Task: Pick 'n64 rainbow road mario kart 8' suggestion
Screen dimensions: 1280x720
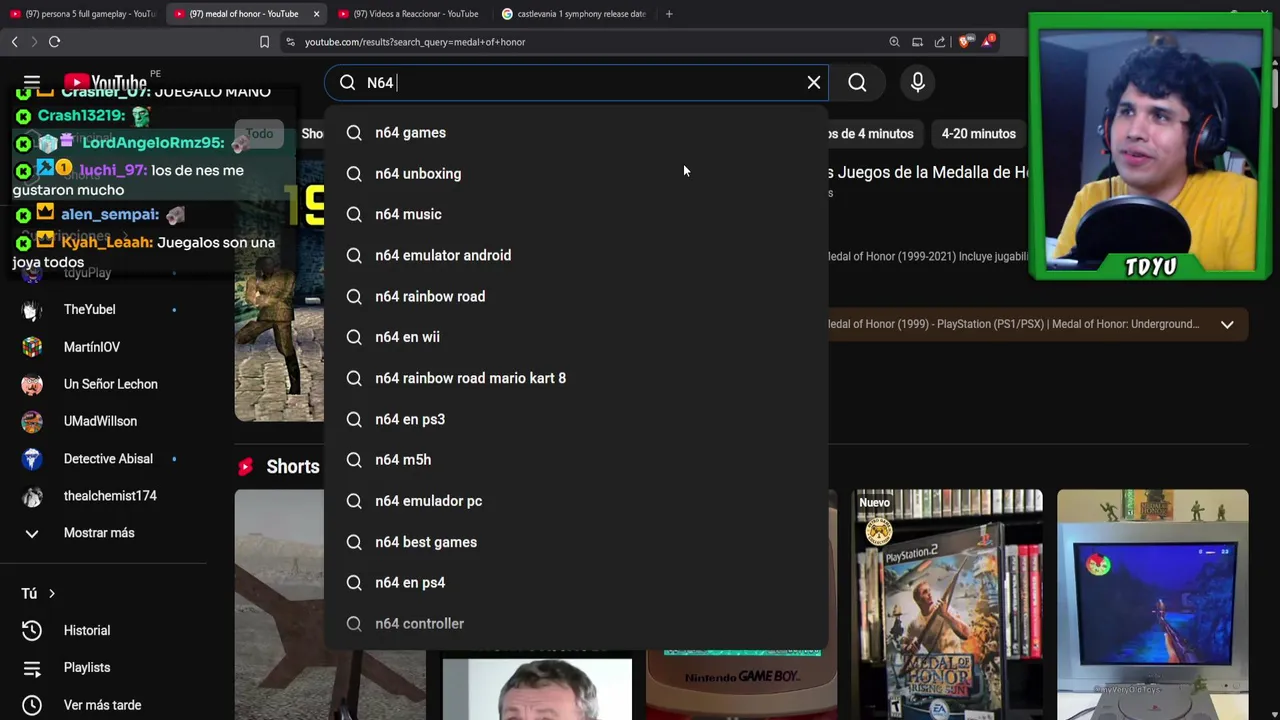Action: pos(576,378)
